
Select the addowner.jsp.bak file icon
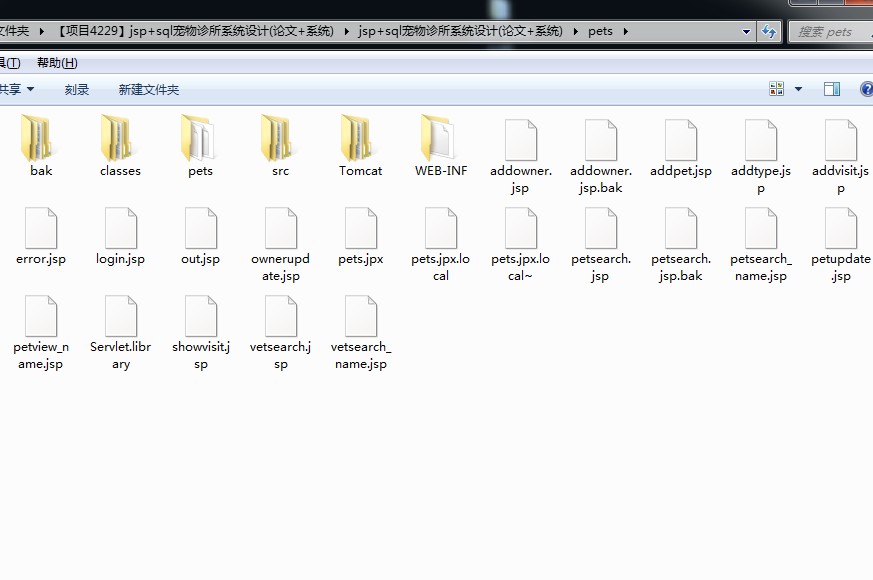[x=601, y=140]
